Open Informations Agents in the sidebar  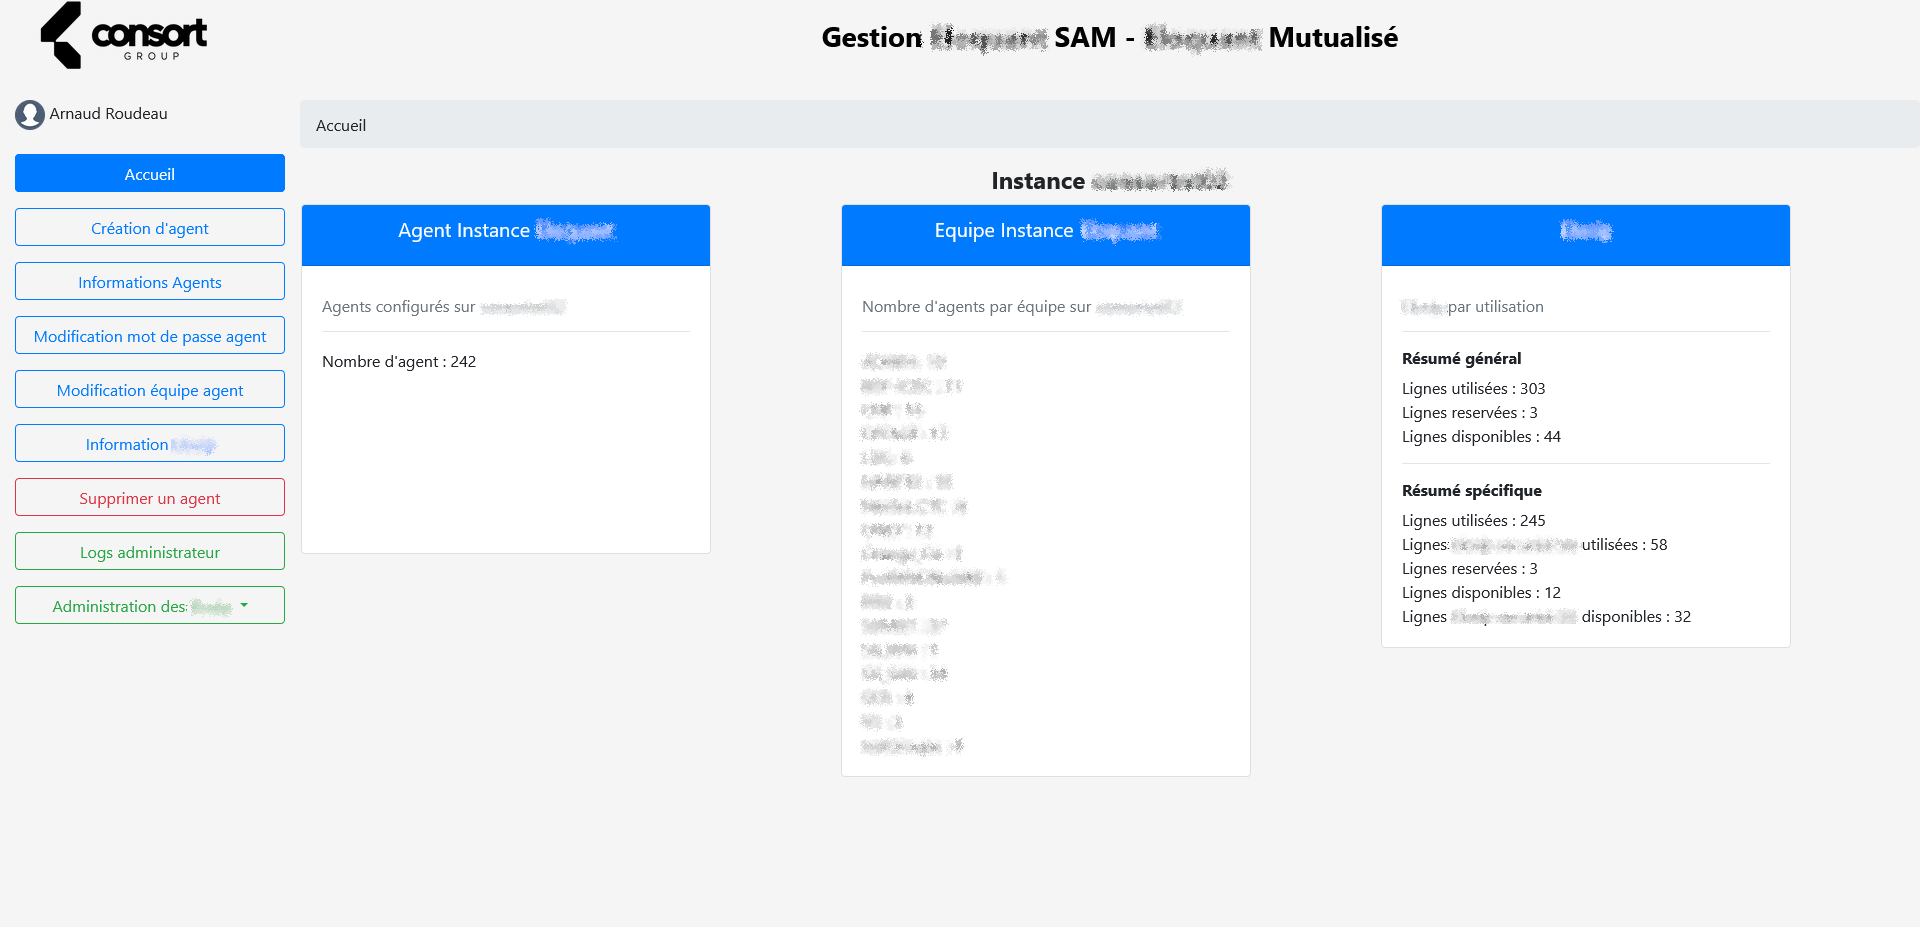pyautogui.click(x=150, y=282)
